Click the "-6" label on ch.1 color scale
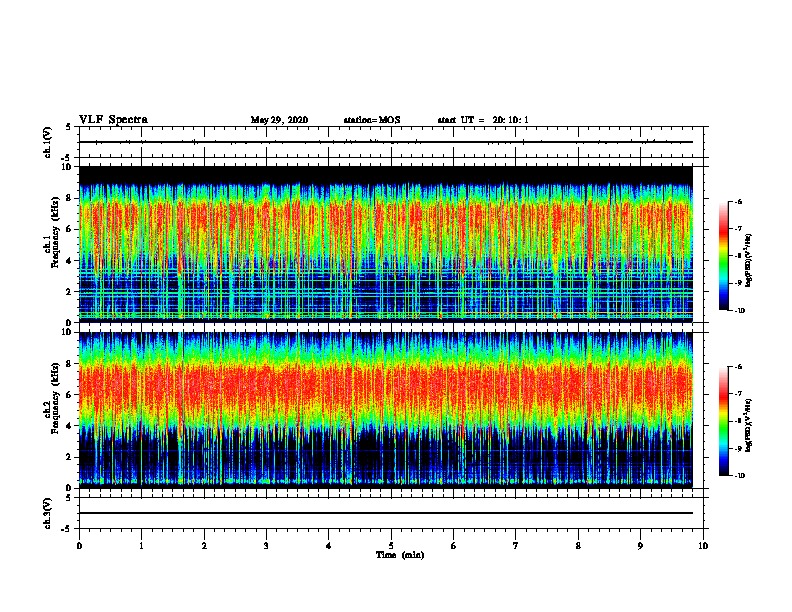Screen dimensions: 792x612 (x=738, y=201)
